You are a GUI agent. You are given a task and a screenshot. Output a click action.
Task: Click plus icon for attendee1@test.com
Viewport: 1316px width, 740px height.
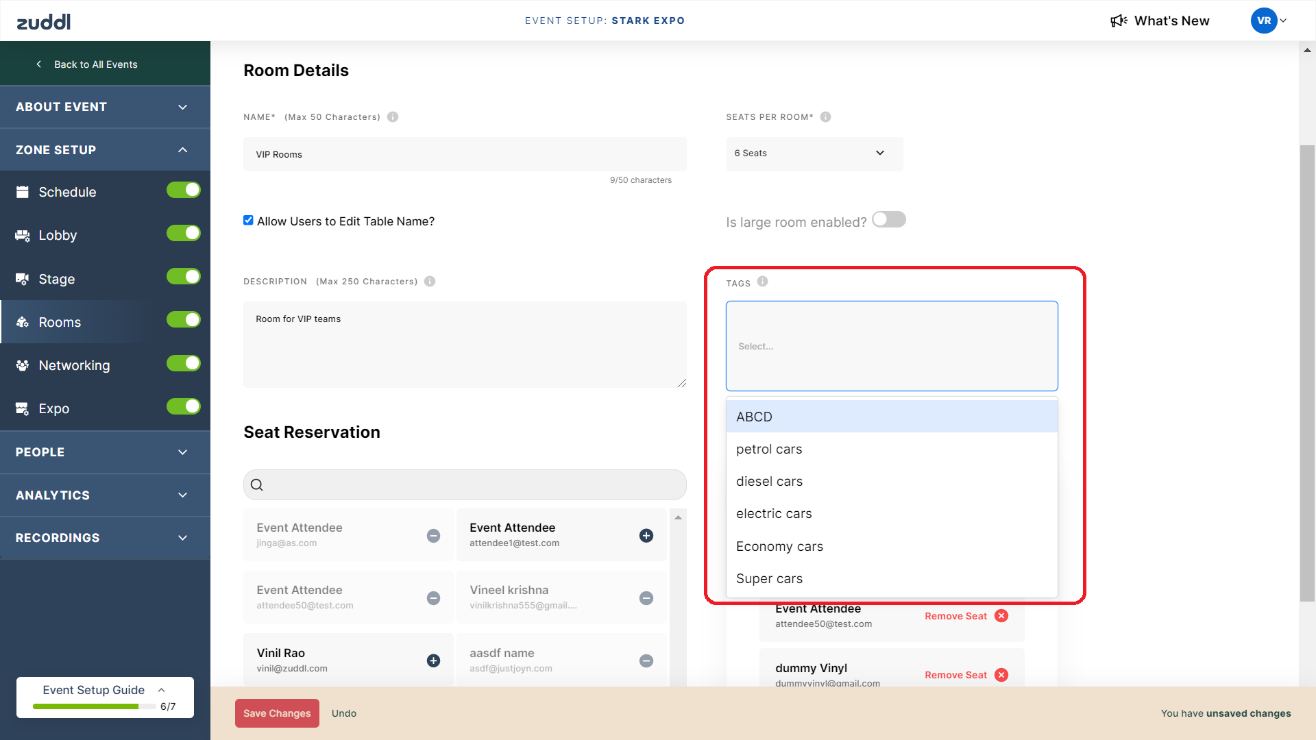[x=646, y=536]
